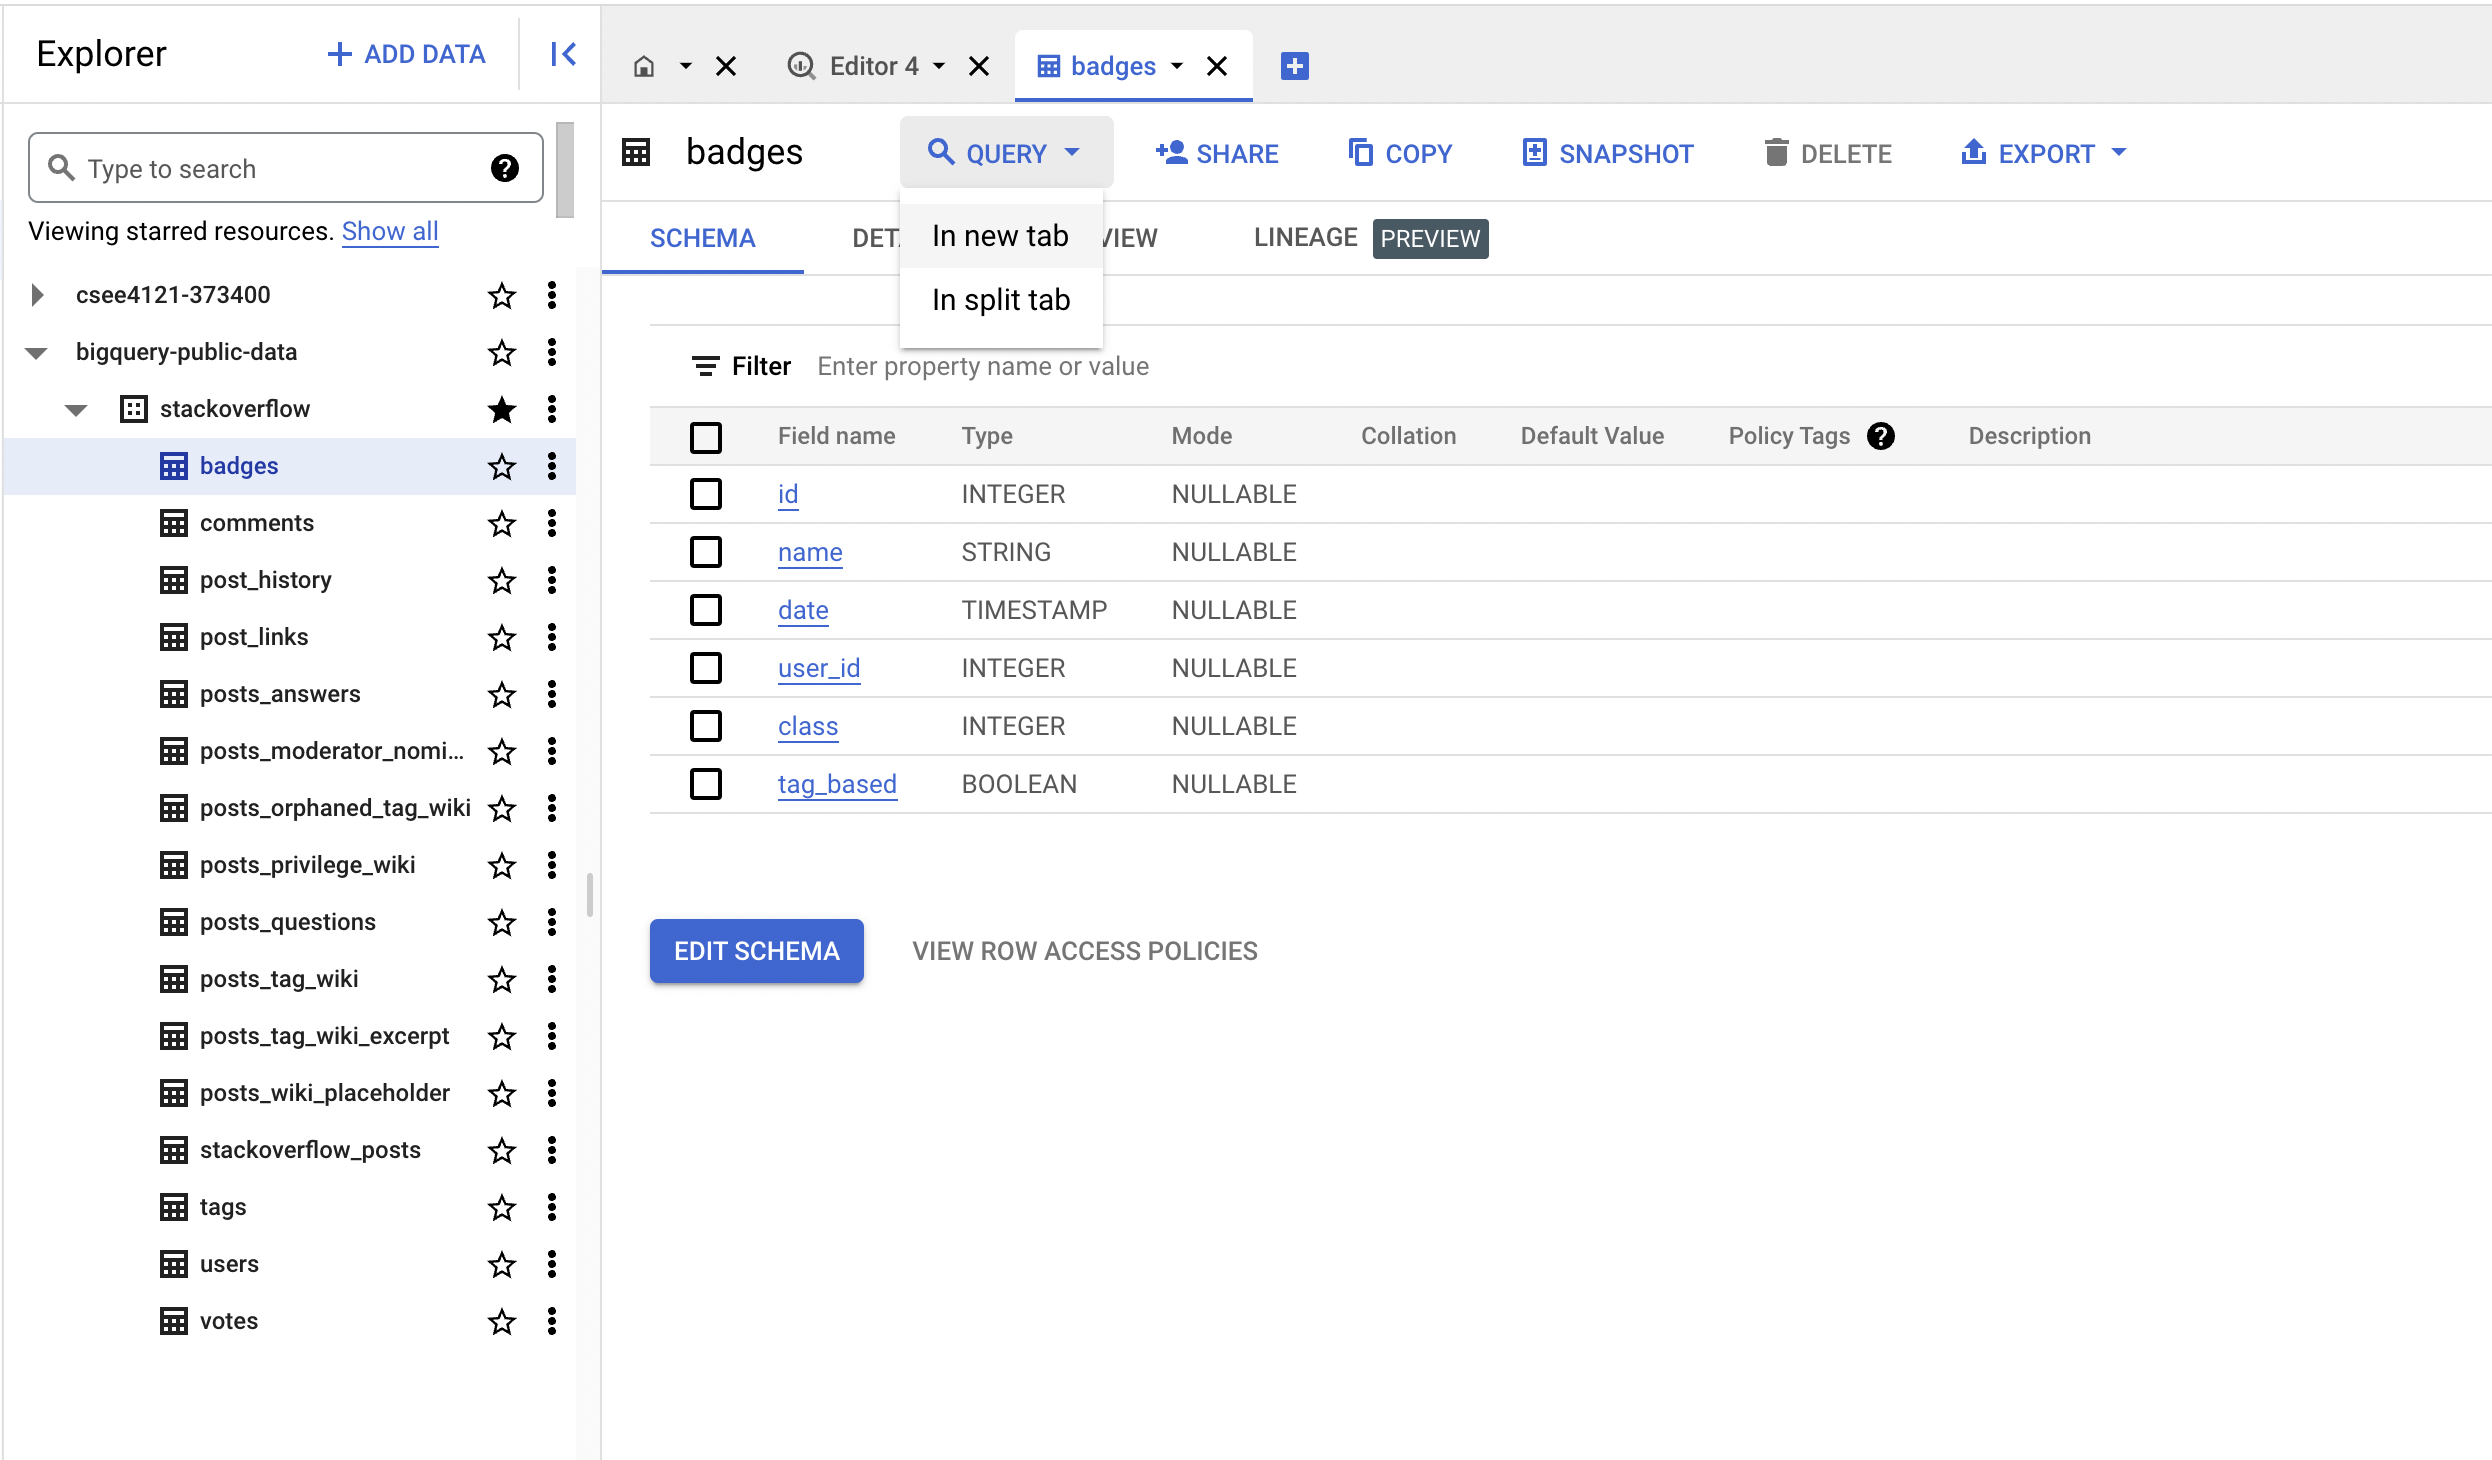This screenshot has height=1460, width=2492.
Task: Star the posts_questions table
Action: tap(502, 922)
